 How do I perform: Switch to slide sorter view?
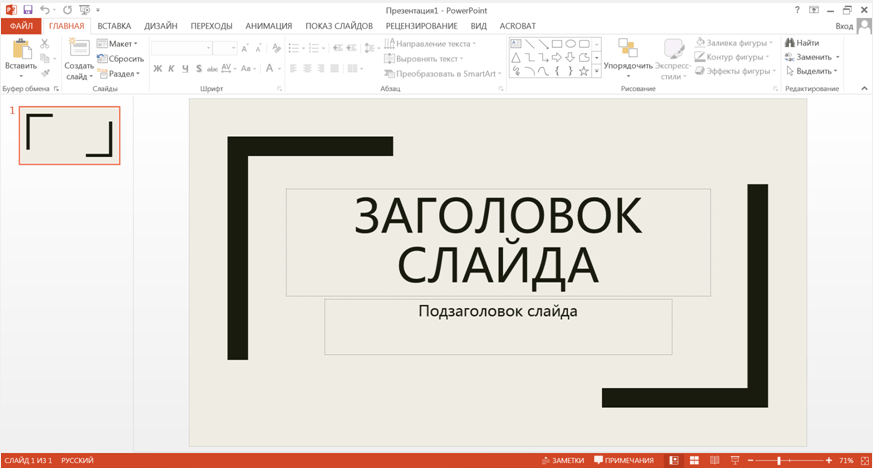[695, 460]
